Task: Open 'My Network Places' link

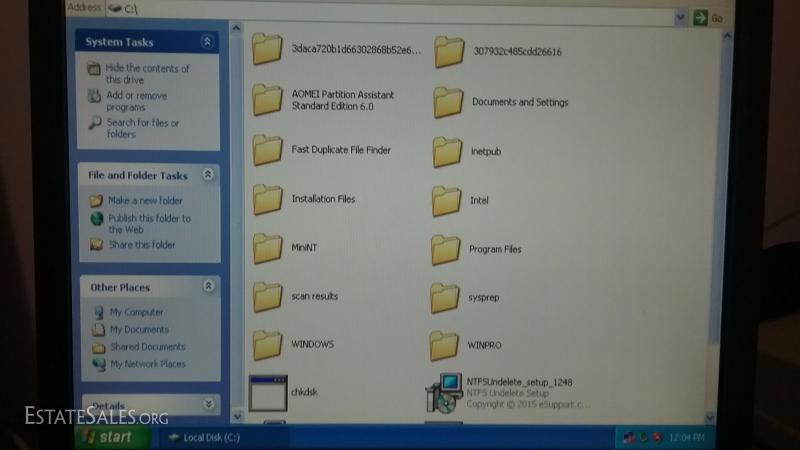Action: (x=147, y=364)
